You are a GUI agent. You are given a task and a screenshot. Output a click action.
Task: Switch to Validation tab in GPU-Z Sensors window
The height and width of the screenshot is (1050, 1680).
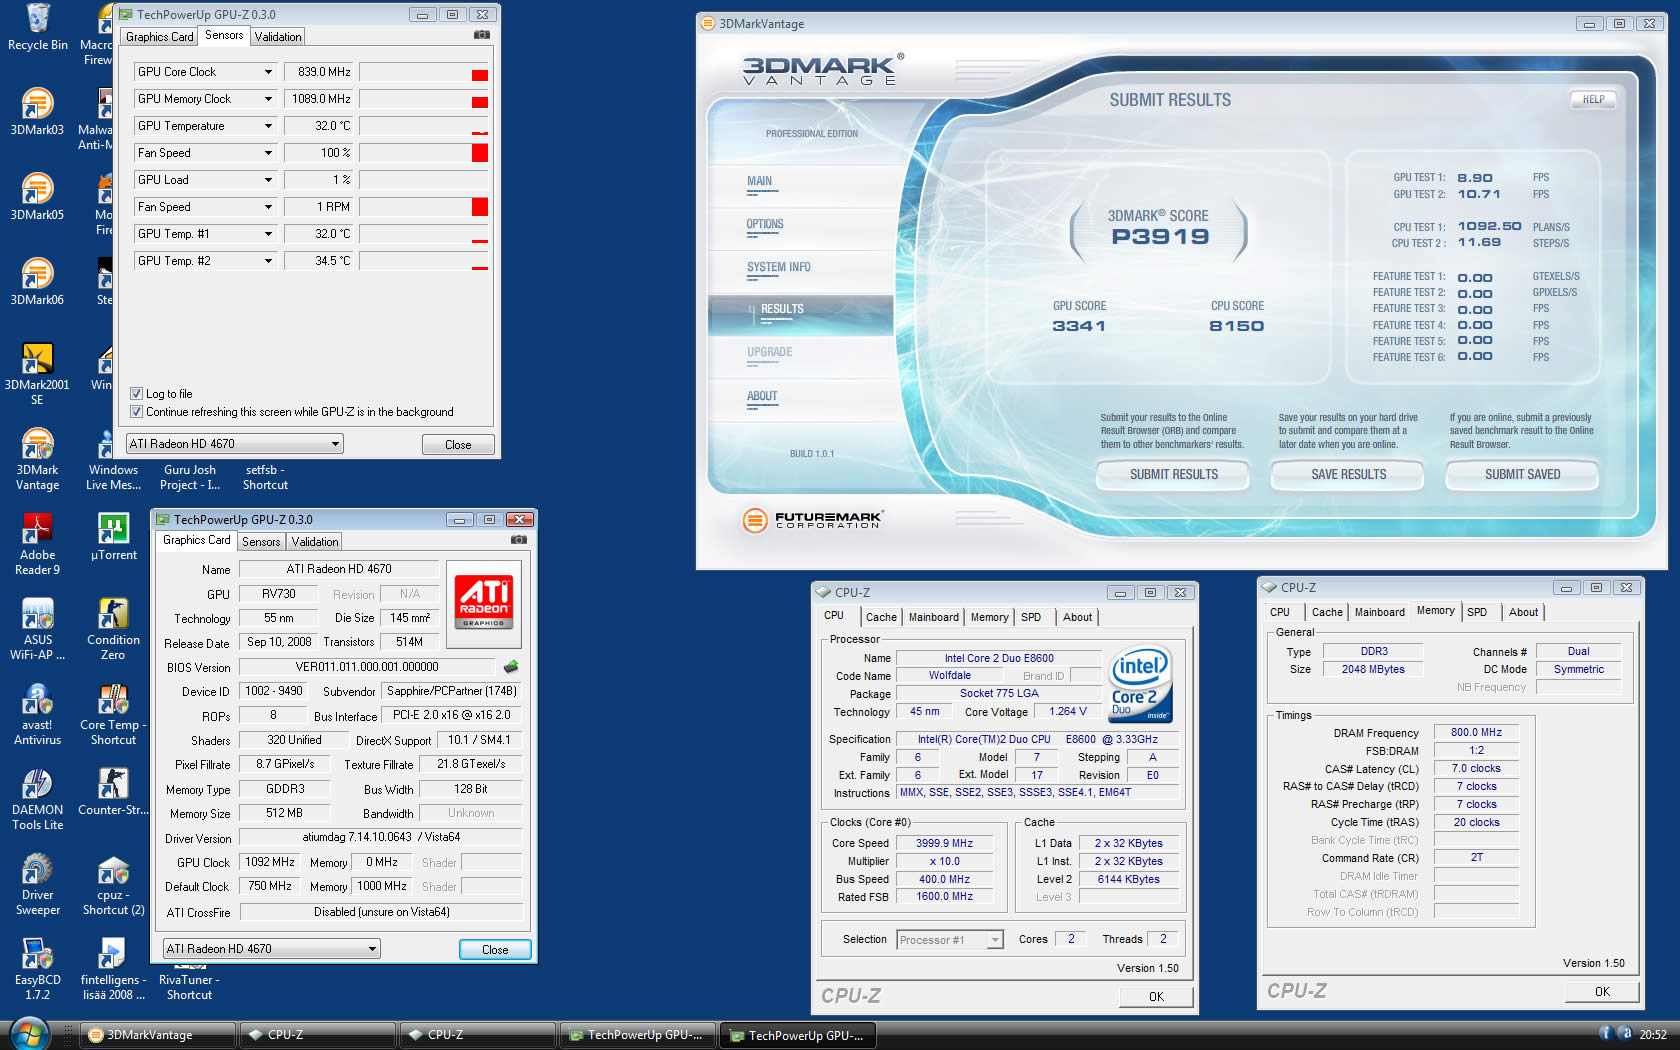[278, 36]
